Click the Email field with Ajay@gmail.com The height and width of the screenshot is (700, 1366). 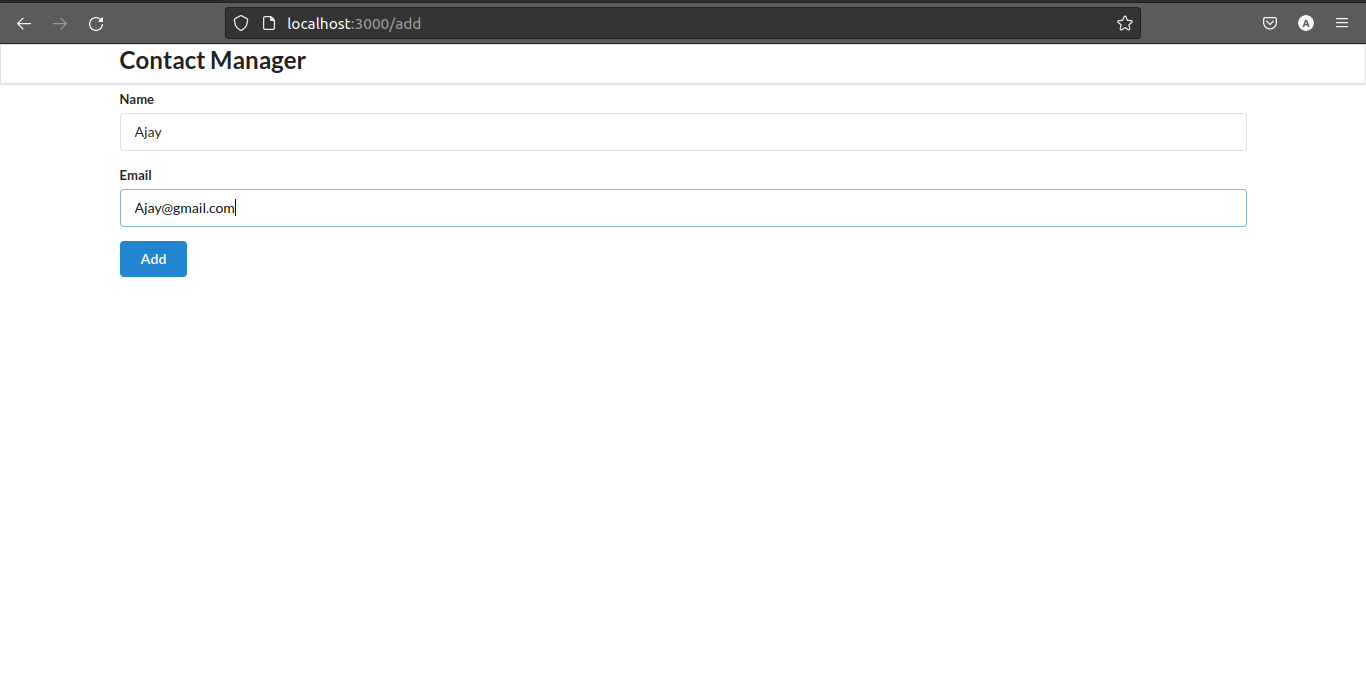683,208
